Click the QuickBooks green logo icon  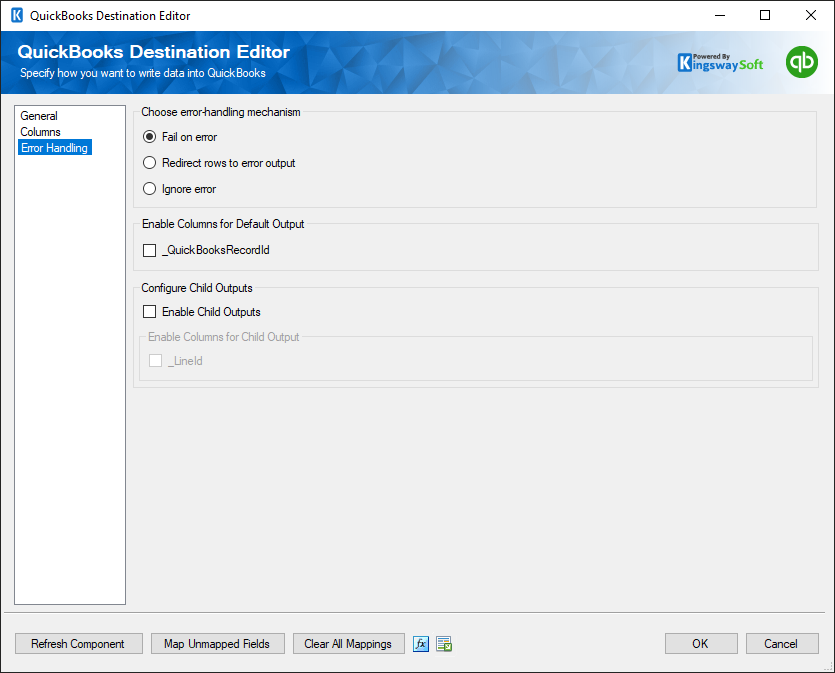coord(801,62)
